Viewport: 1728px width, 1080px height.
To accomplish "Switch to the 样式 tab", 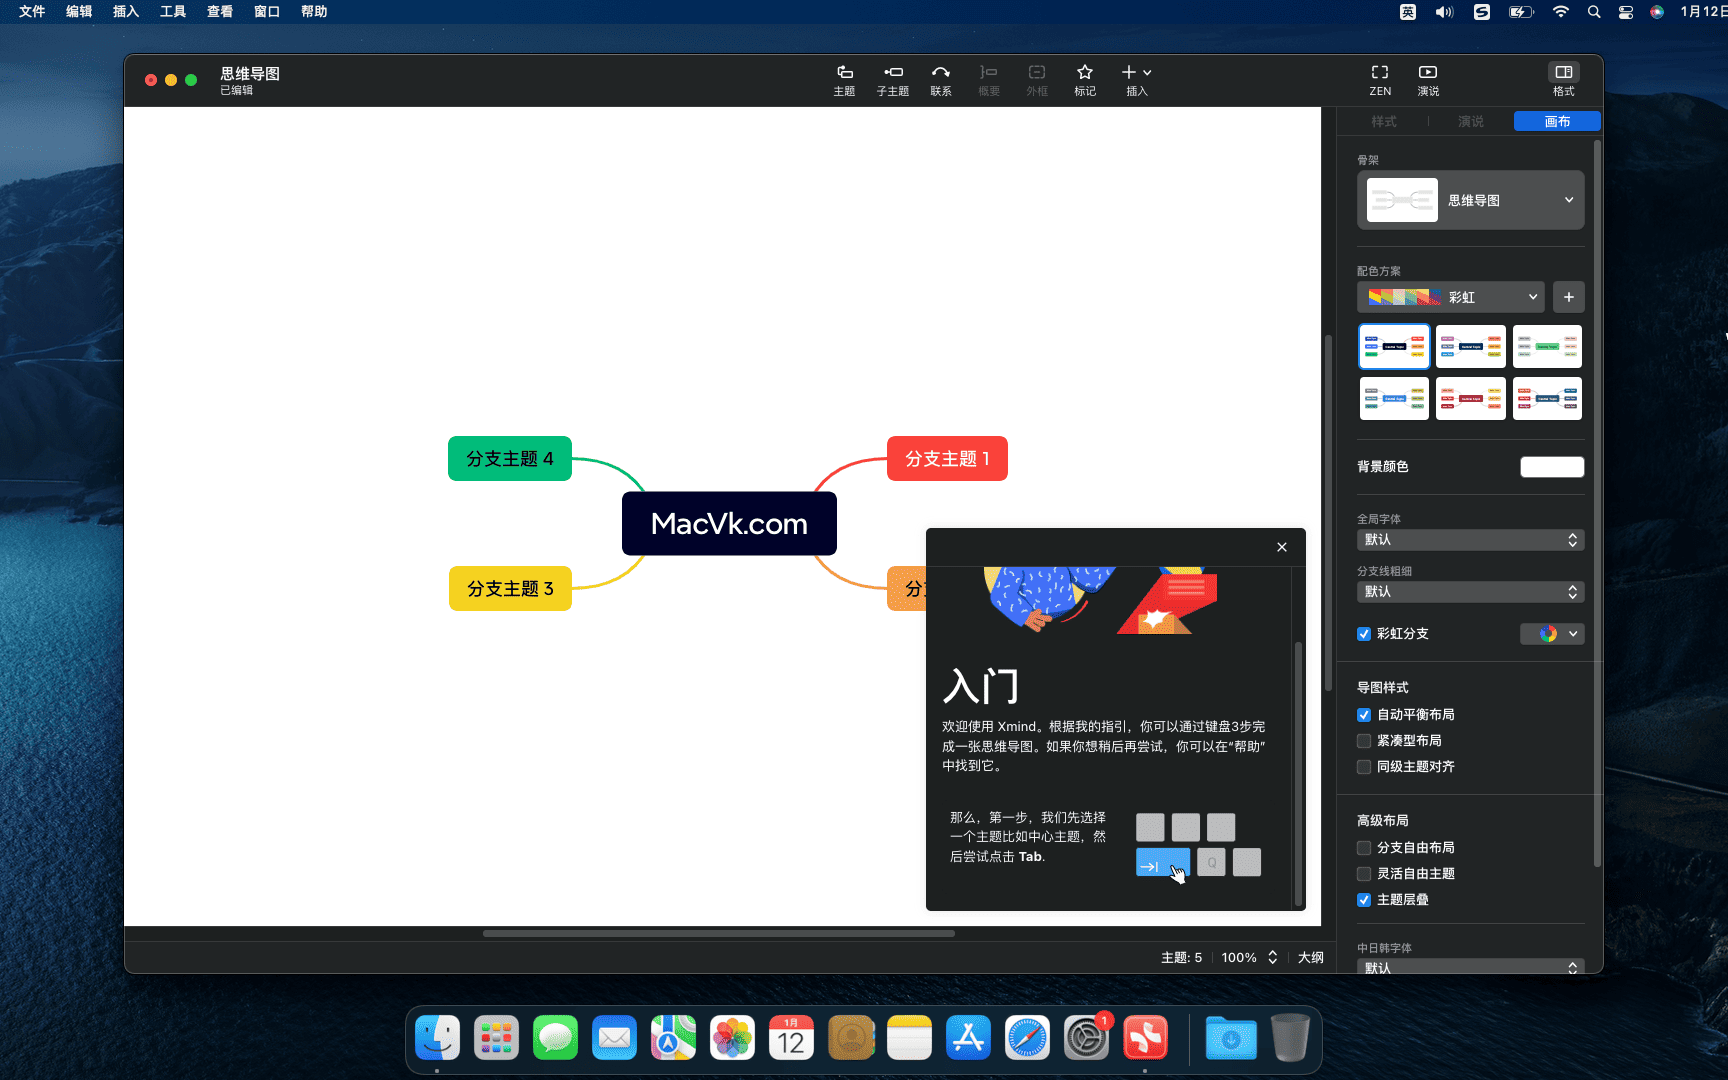I will pos(1384,121).
